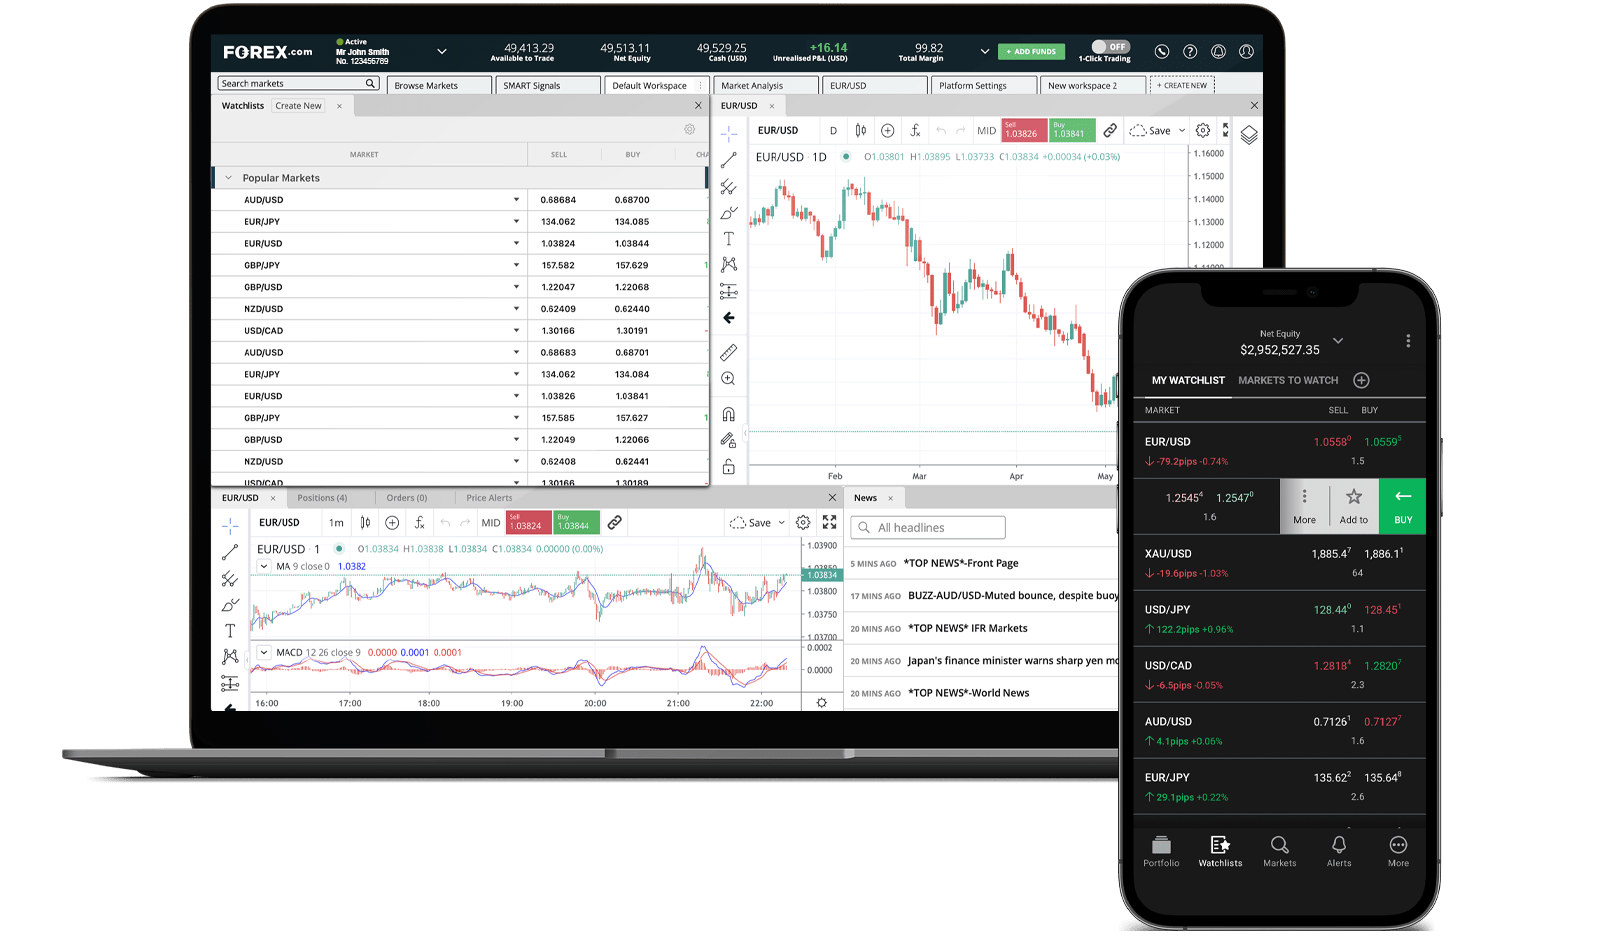Collapse MA 9 close indicator chevron

(264, 566)
